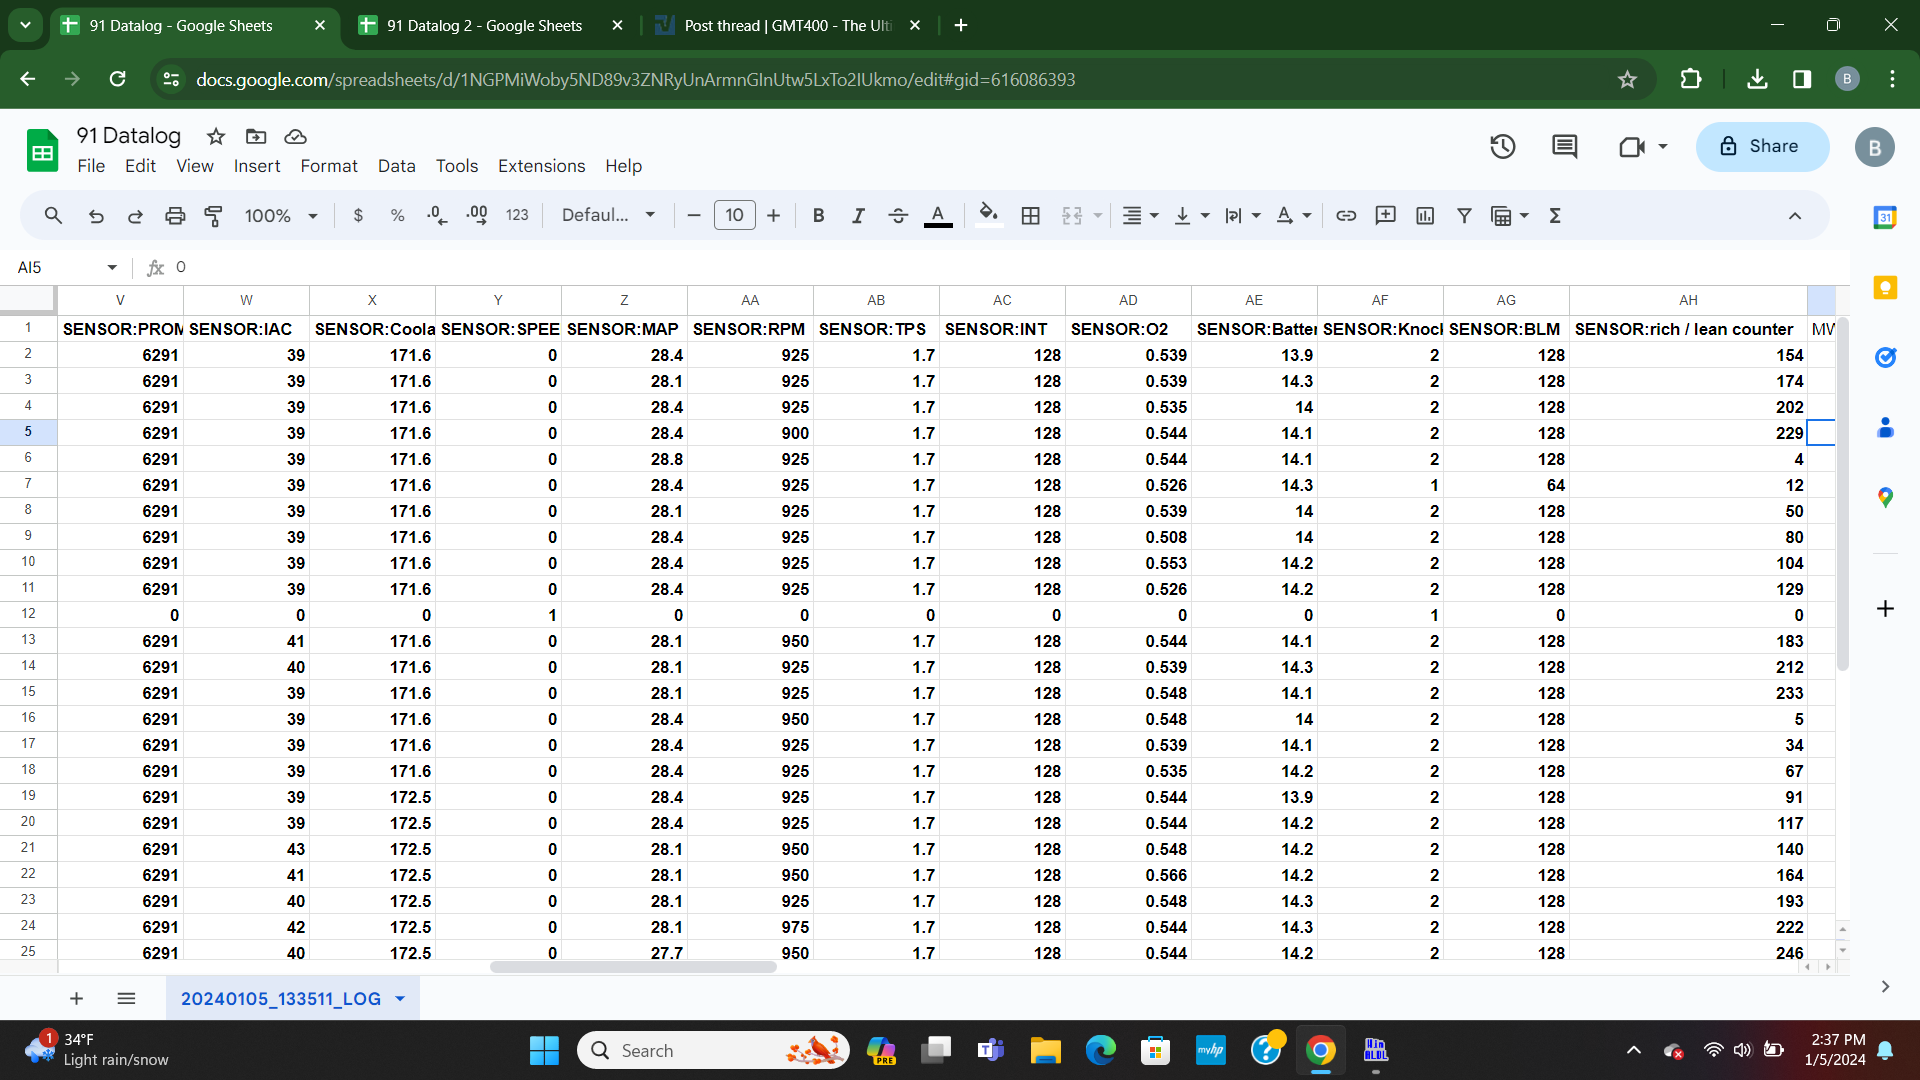Click the paint format roller icon
This screenshot has width=1920, height=1080.
[x=213, y=216]
